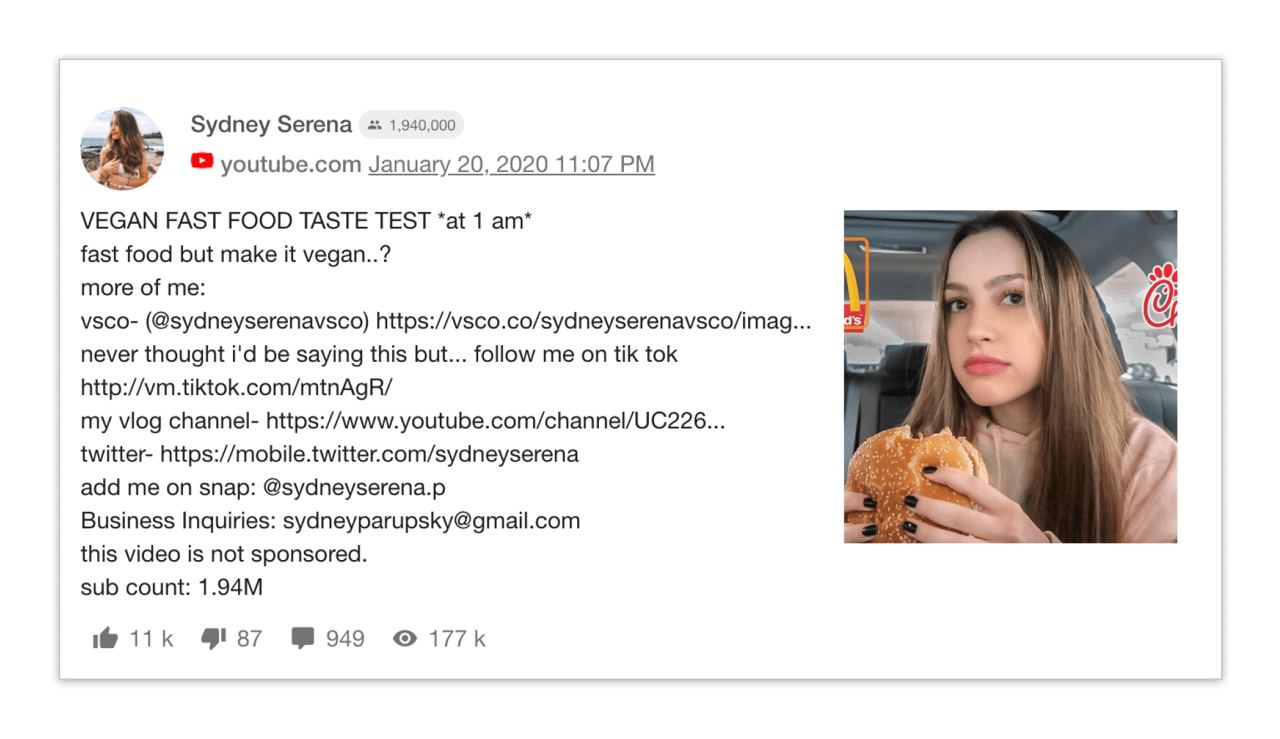Open the vm.tiktok.com link
The height and width of the screenshot is (739, 1280).
[x=237, y=387]
